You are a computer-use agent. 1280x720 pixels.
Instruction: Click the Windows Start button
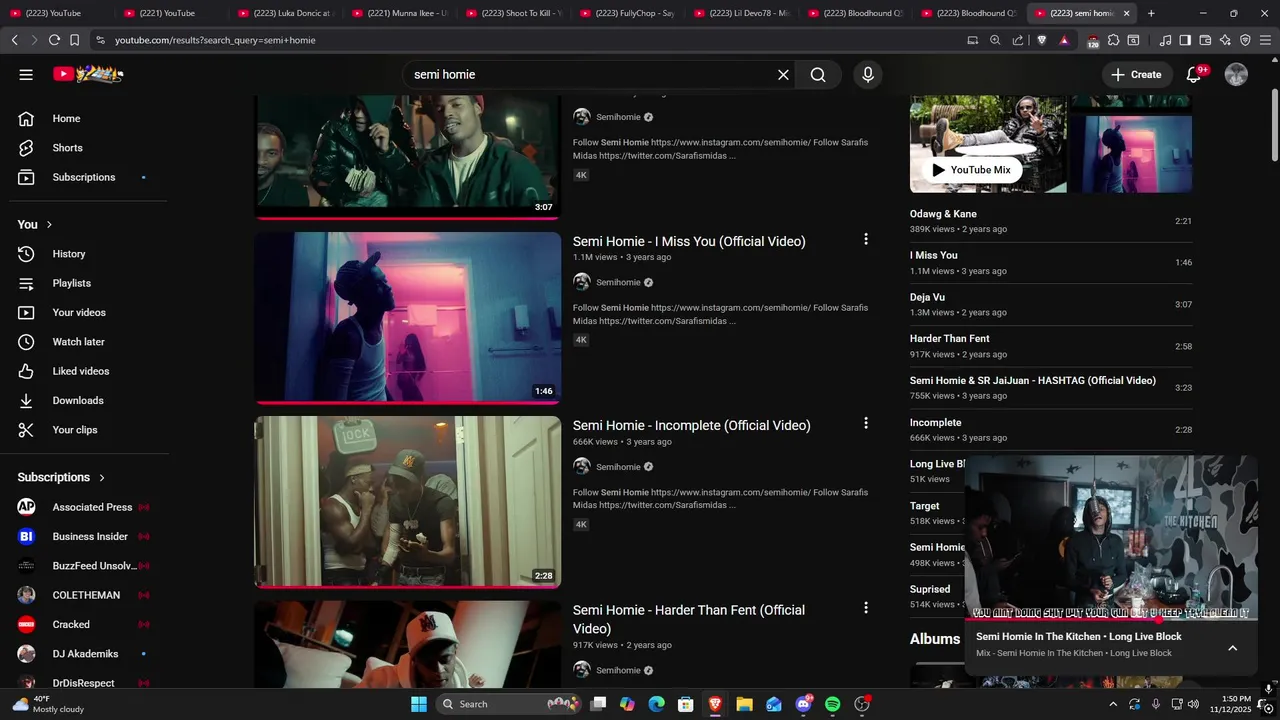(419, 704)
